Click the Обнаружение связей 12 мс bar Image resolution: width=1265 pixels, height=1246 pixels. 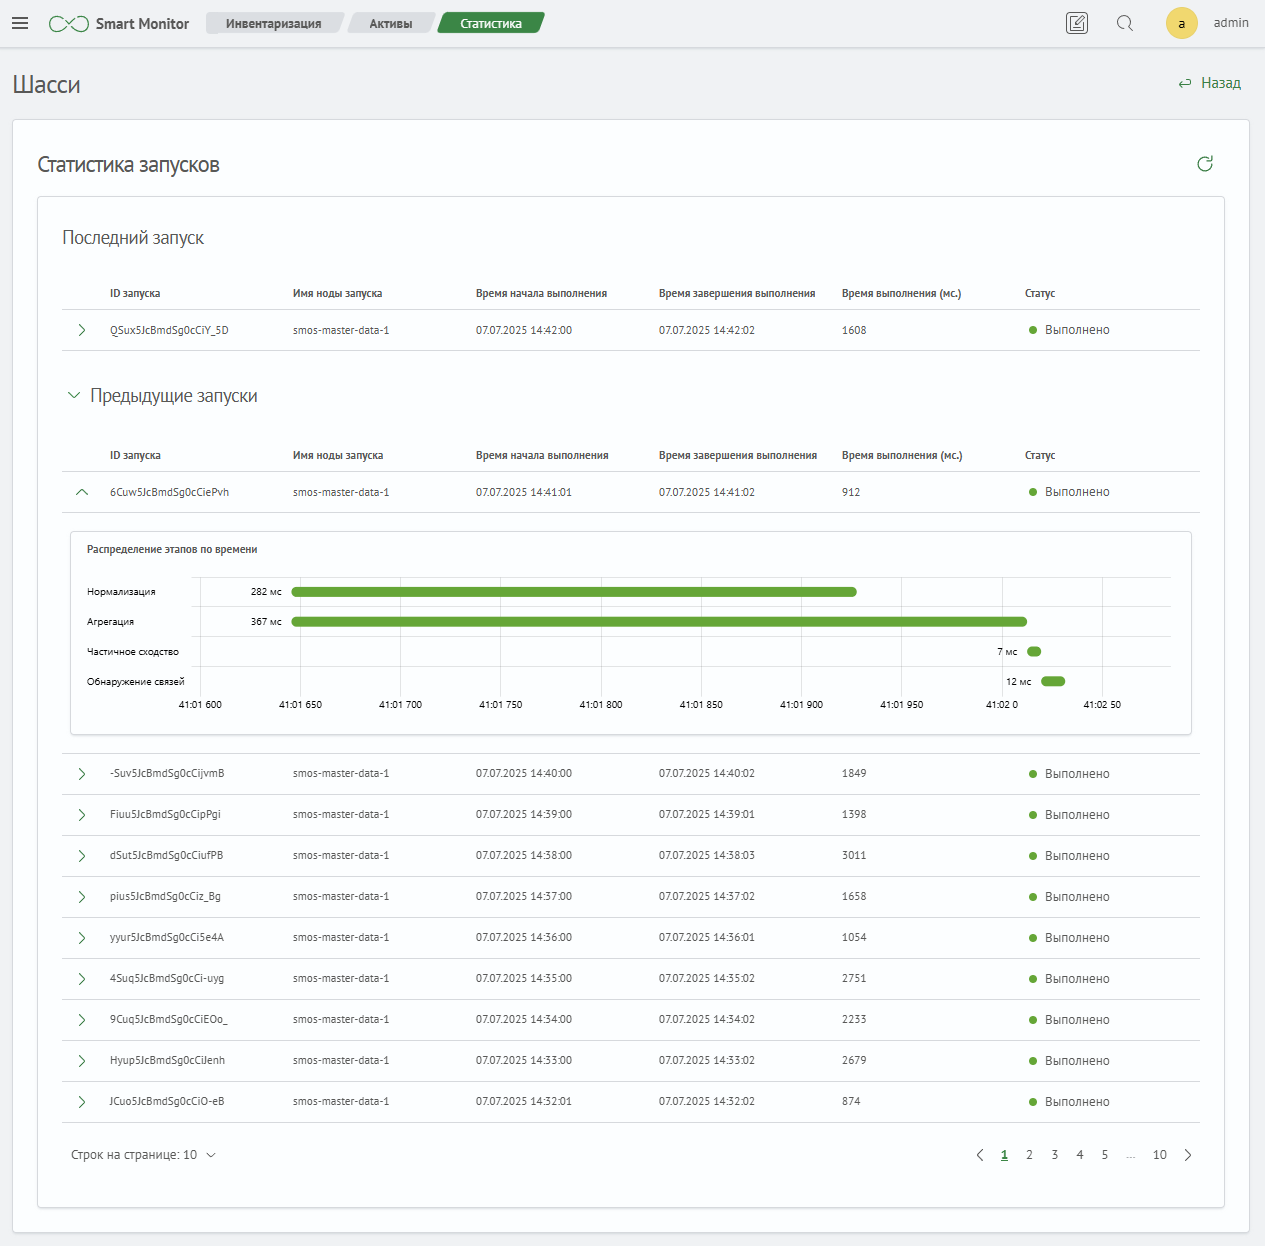1053,682
